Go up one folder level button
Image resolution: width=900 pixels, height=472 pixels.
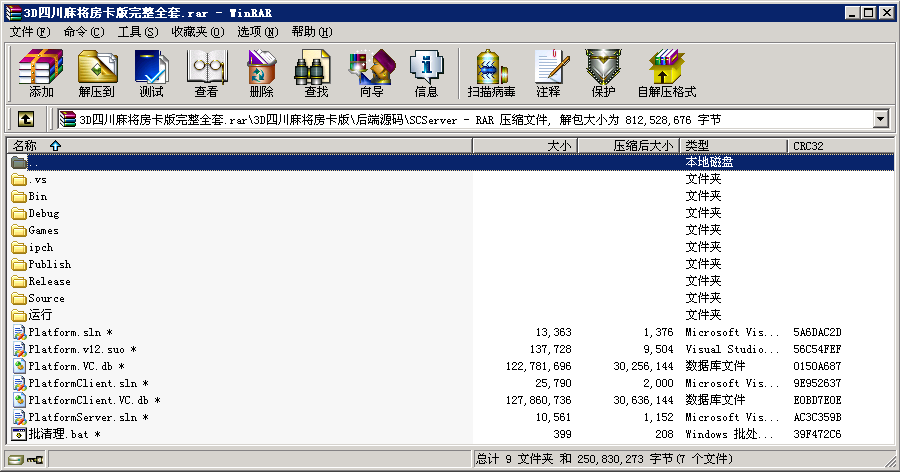26,119
